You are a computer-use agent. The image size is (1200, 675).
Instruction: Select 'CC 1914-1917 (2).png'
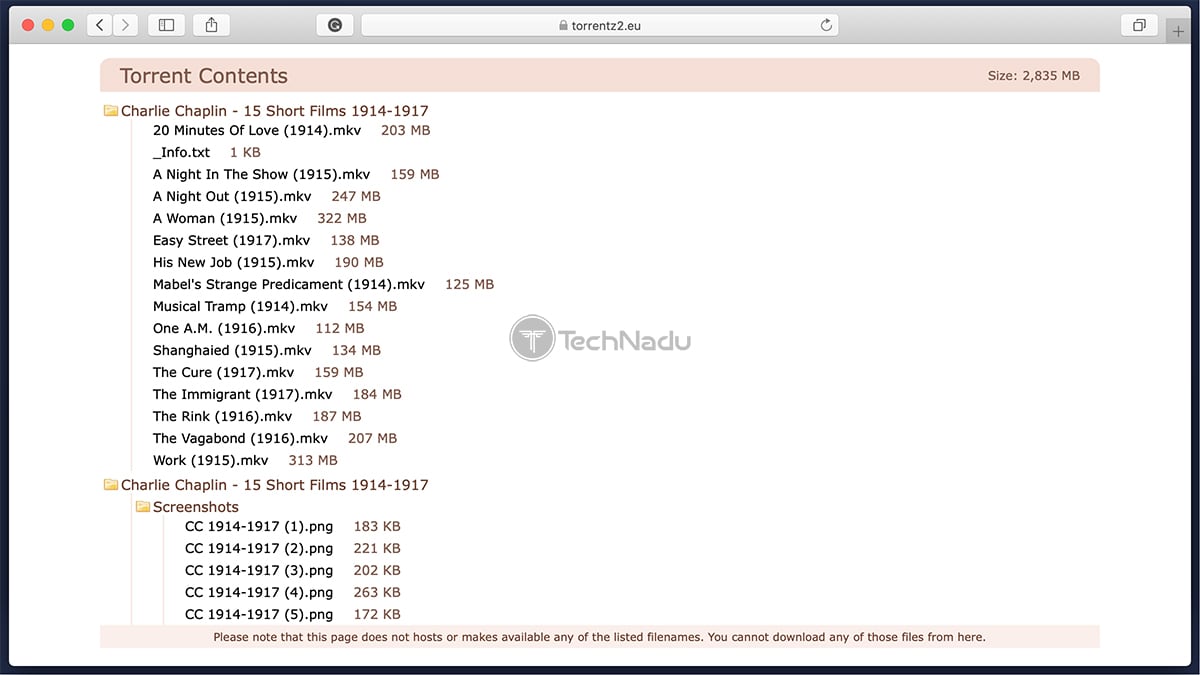(259, 548)
